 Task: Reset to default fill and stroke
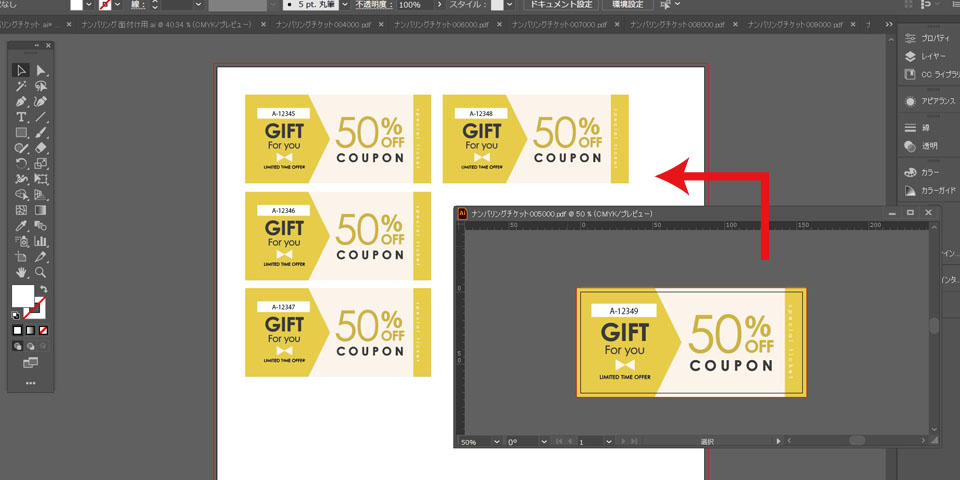point(15,314)
